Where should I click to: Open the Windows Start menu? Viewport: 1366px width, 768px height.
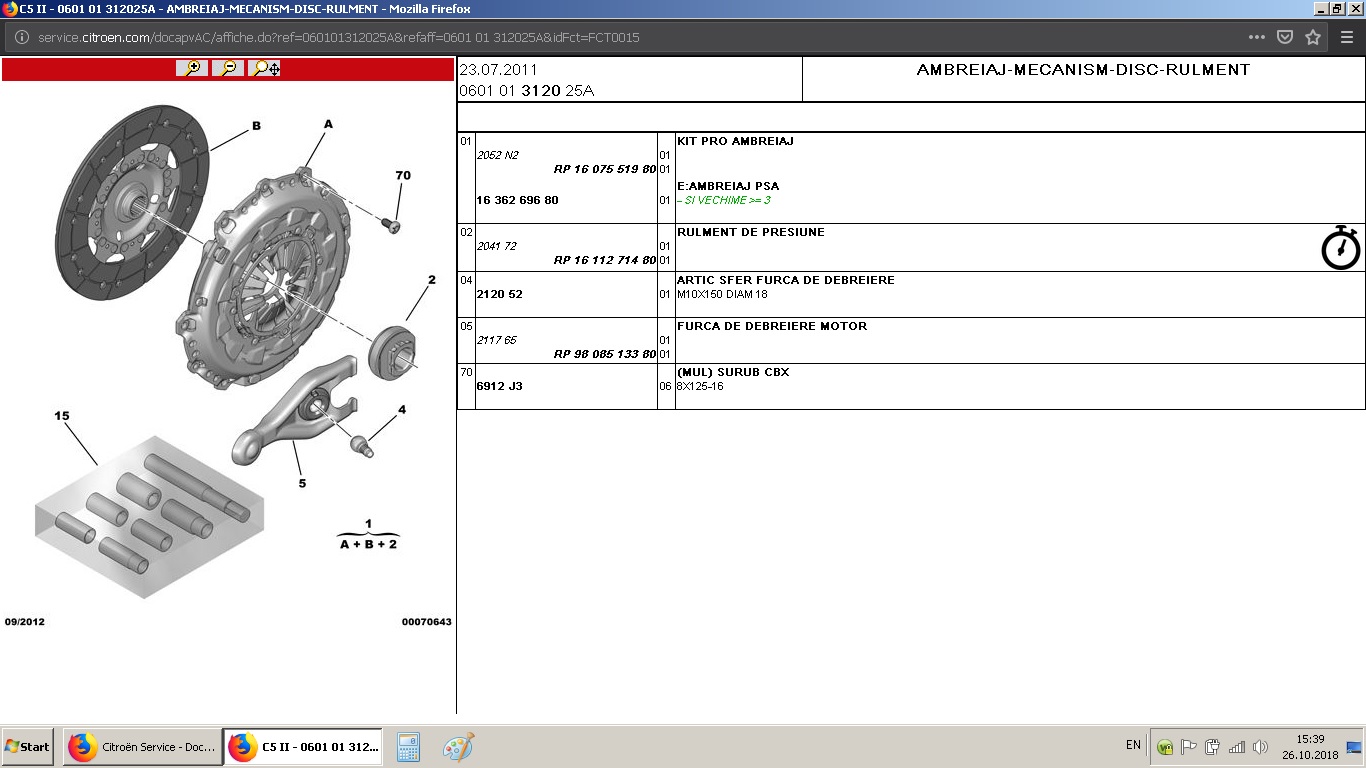27,747
